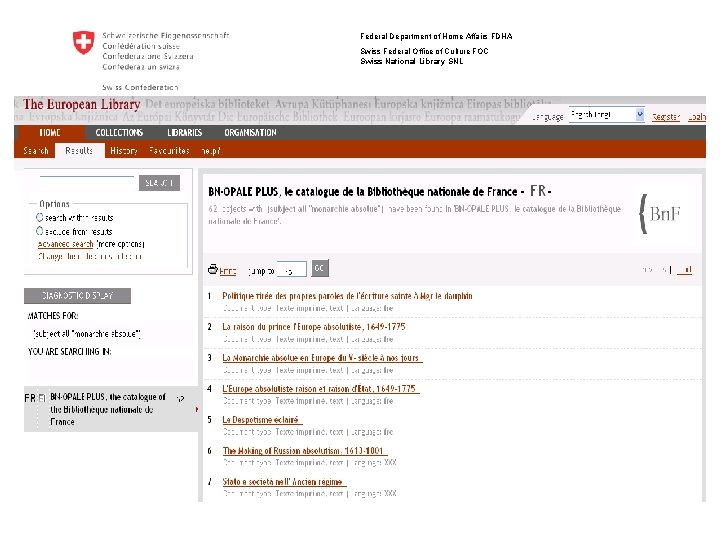Click the DIAGNOSTIC DISPLAY button

coord(77,296)
